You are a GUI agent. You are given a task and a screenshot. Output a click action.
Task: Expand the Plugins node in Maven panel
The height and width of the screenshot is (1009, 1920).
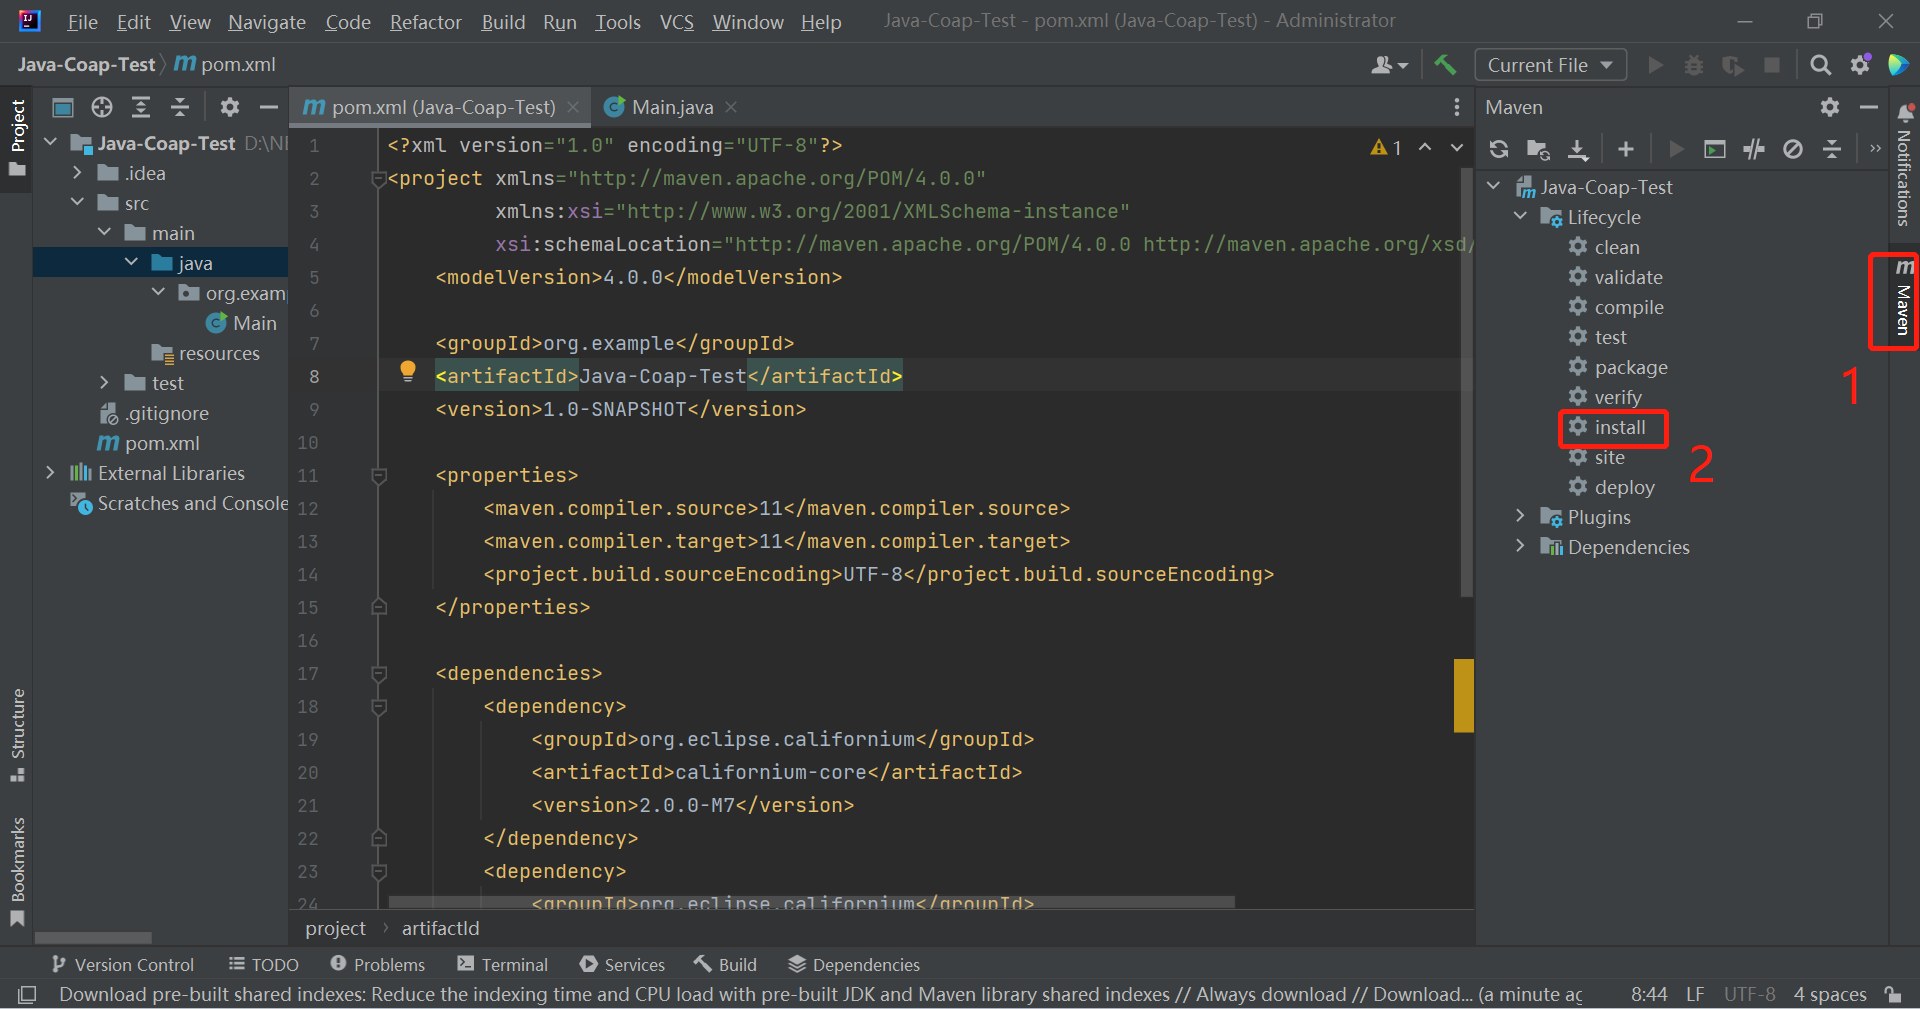coord(1520,517)
